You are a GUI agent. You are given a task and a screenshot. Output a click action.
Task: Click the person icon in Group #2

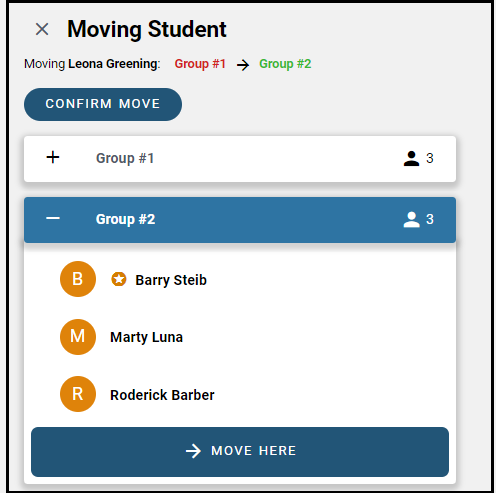click(x=411, y=220)
